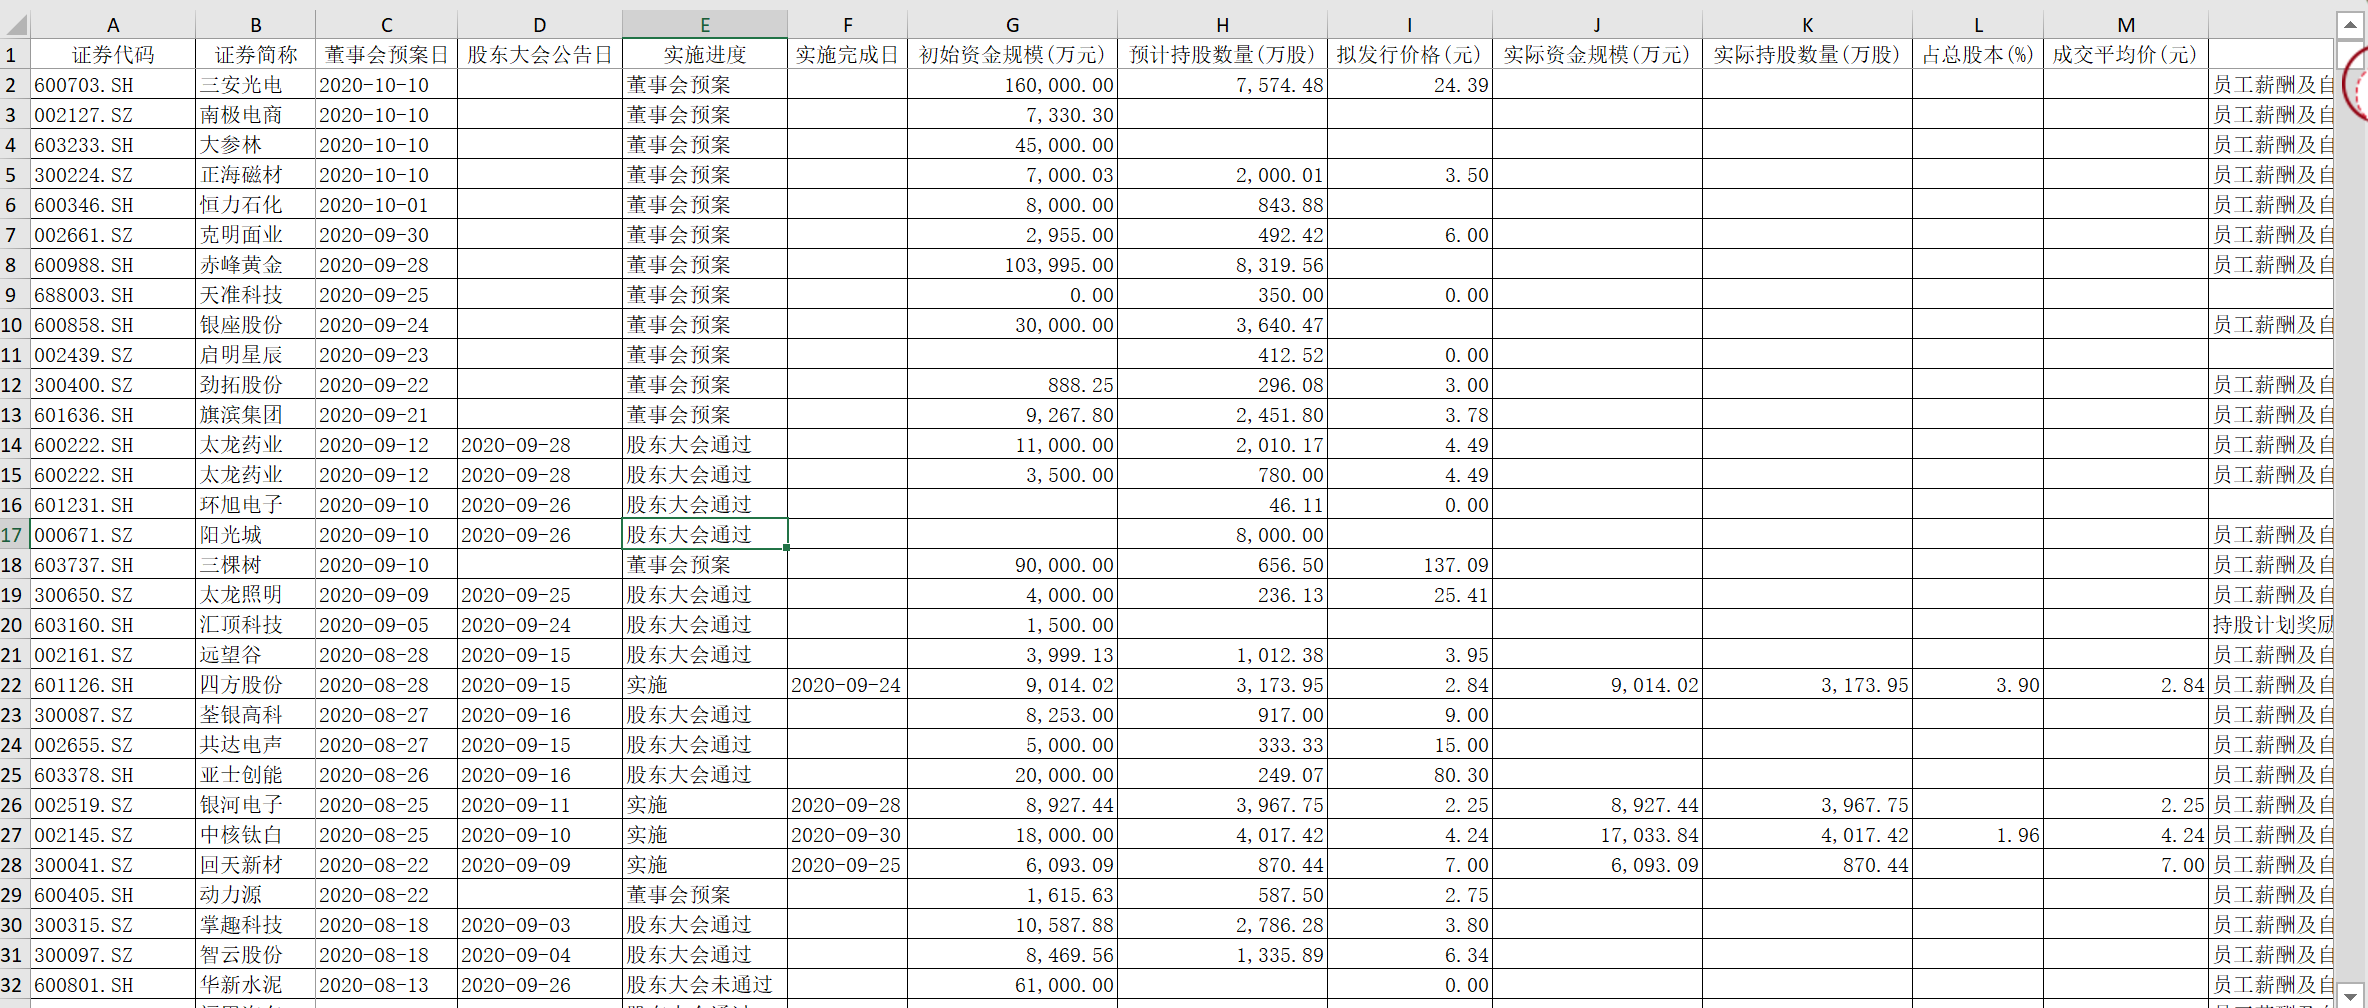Select column C by its header
Screen dimensions: 2368x1008
tap(387, 25)
